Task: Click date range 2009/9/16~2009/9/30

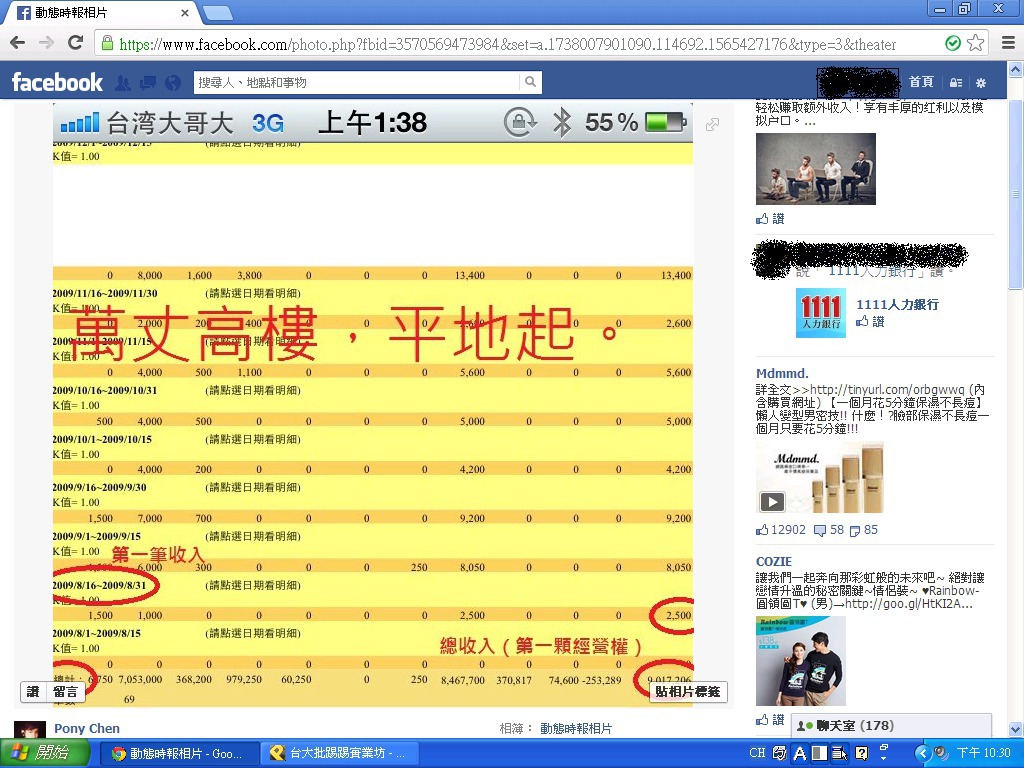Action: pos(99,488)
